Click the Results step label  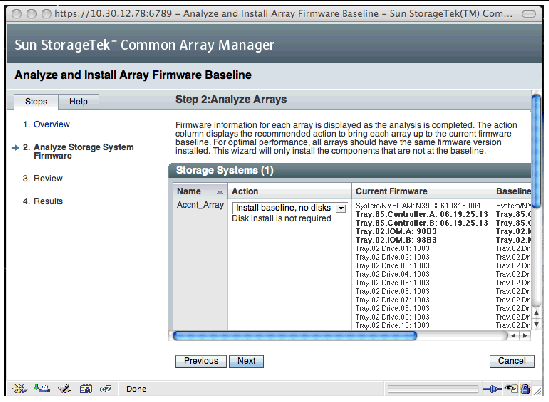48,201
